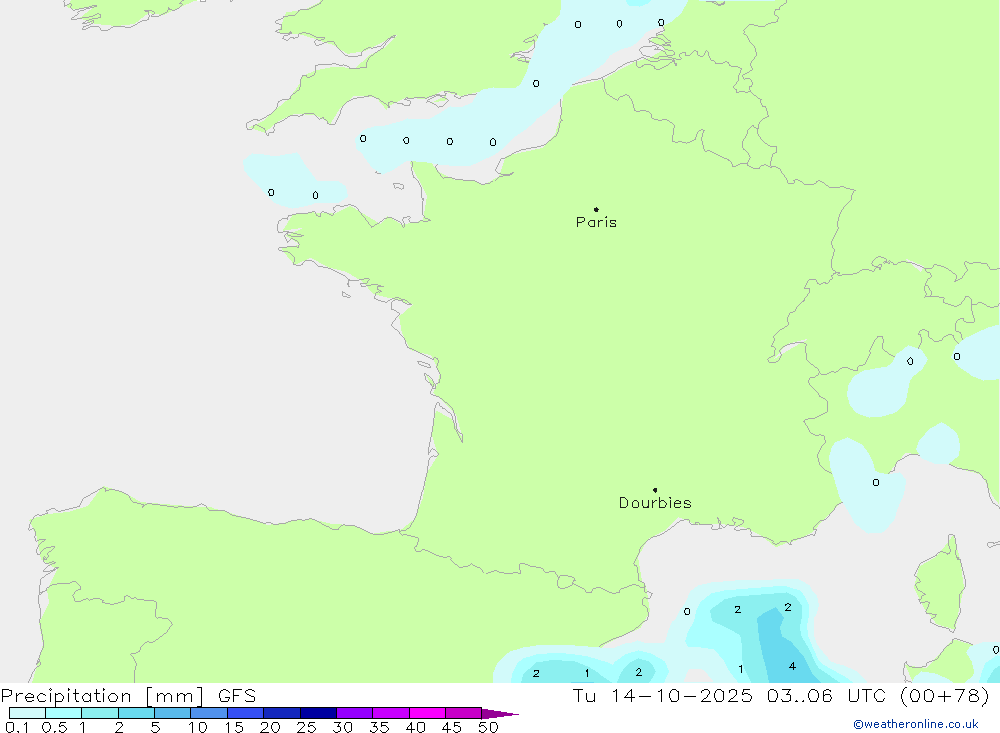Screen dimensions: 1000x733
Task: Select the 5 mm legend color swatch
Action: pos(172,713)
